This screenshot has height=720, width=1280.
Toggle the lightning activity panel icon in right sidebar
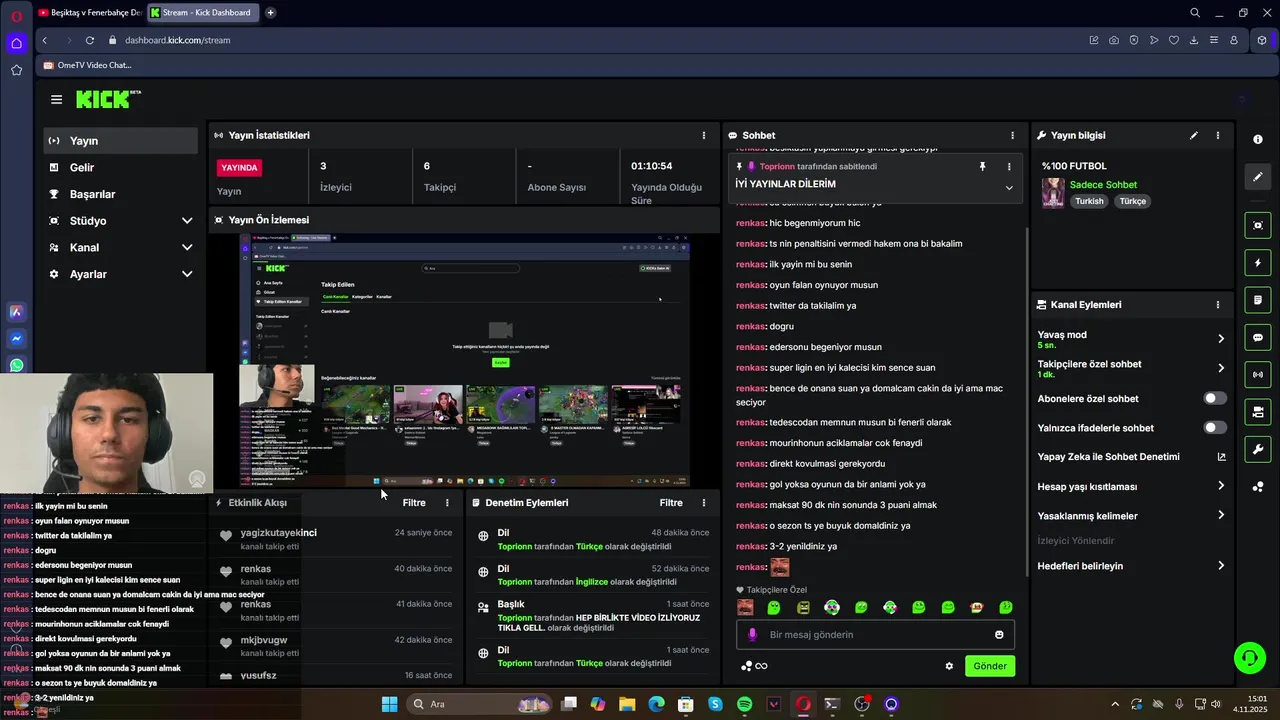1258,263
